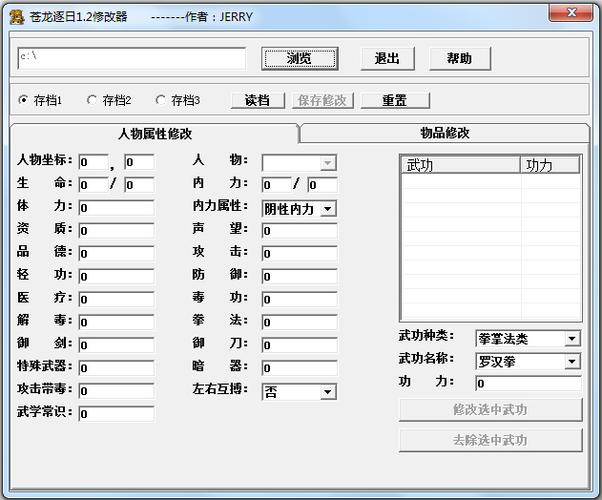Click the 功力 column header in list

[x=550, y=165]
